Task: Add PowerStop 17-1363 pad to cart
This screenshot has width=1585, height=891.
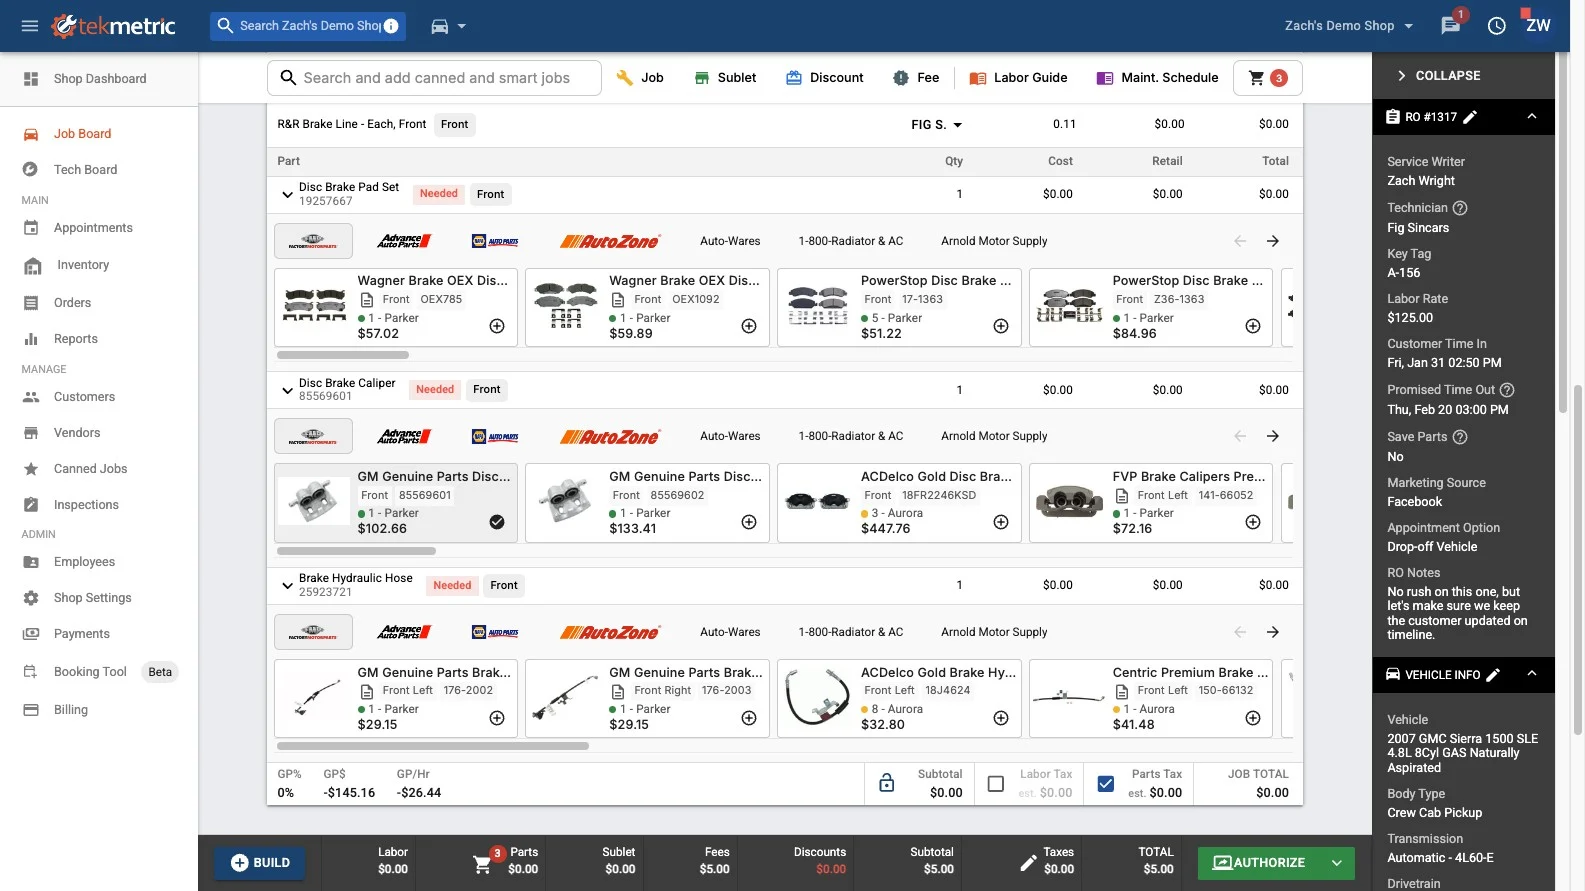Action: point(1001,326)
